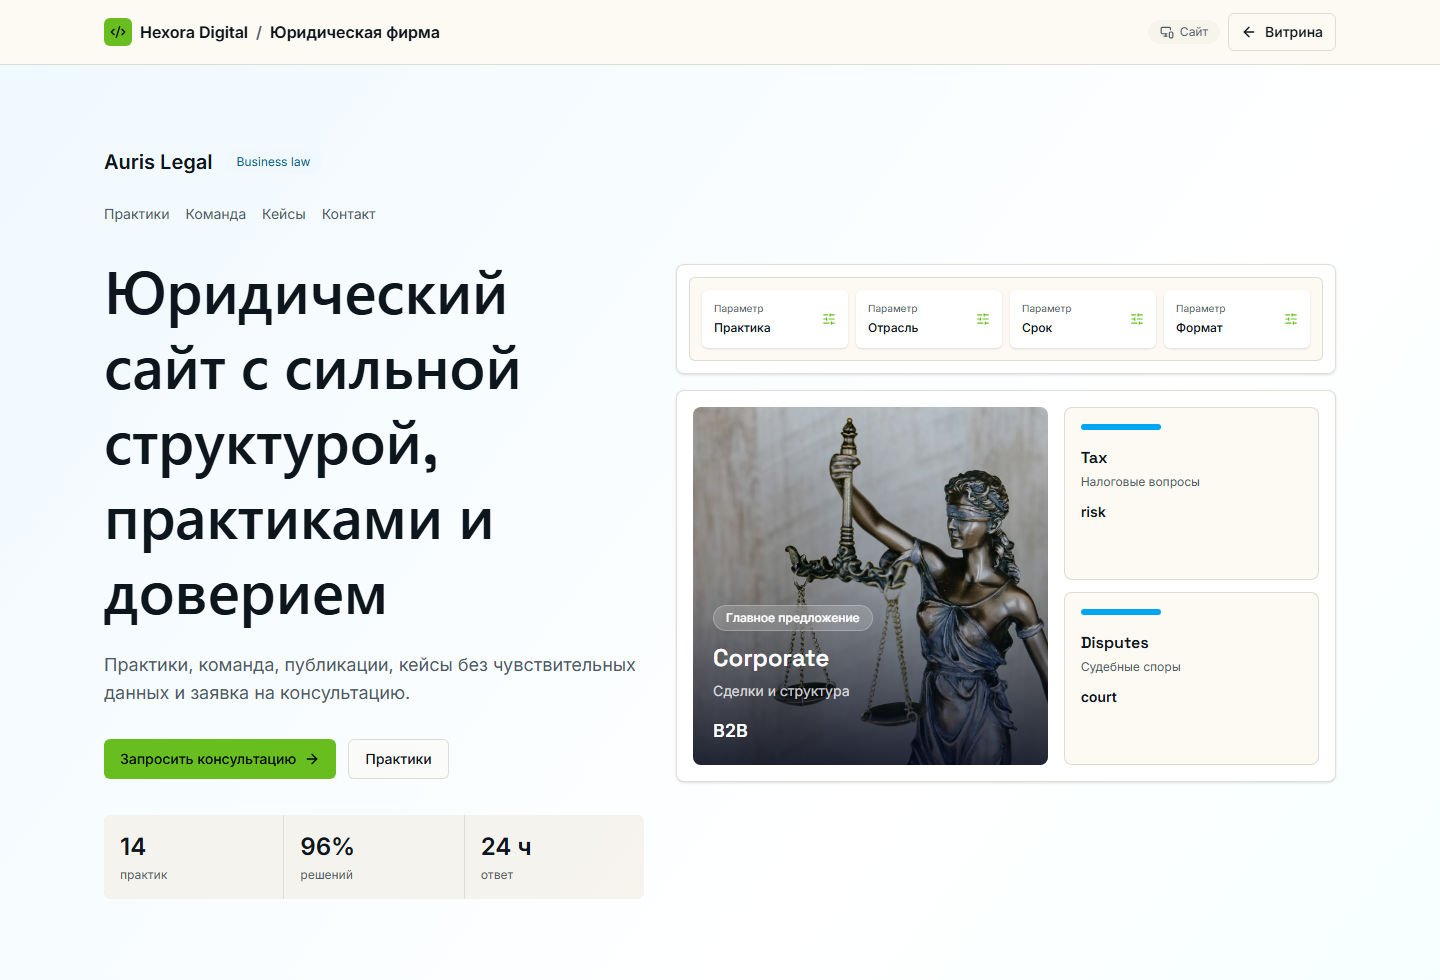Click the 24 ч ответ statistic
The image size is (1440, 980).
click(554, 857)
